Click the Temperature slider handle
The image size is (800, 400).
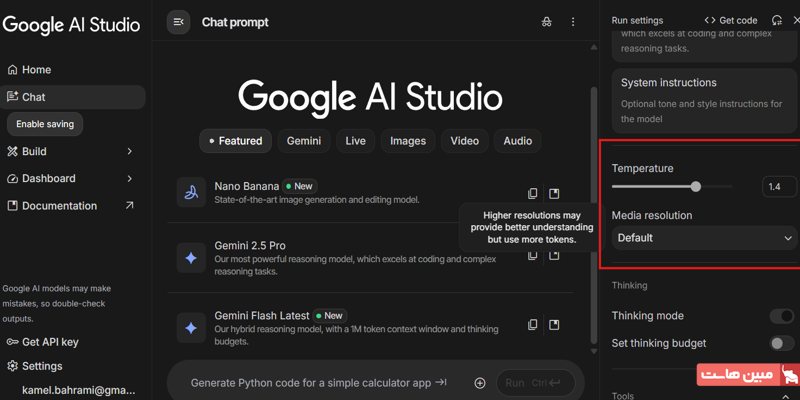pos(696,186)
